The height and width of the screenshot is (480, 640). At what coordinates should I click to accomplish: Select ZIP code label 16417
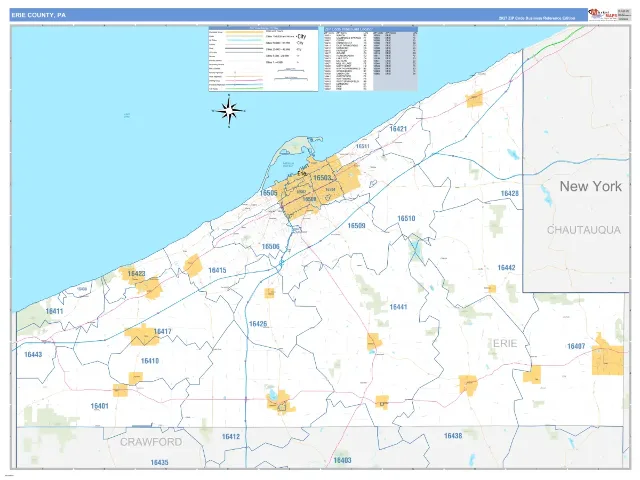[162, 331]
